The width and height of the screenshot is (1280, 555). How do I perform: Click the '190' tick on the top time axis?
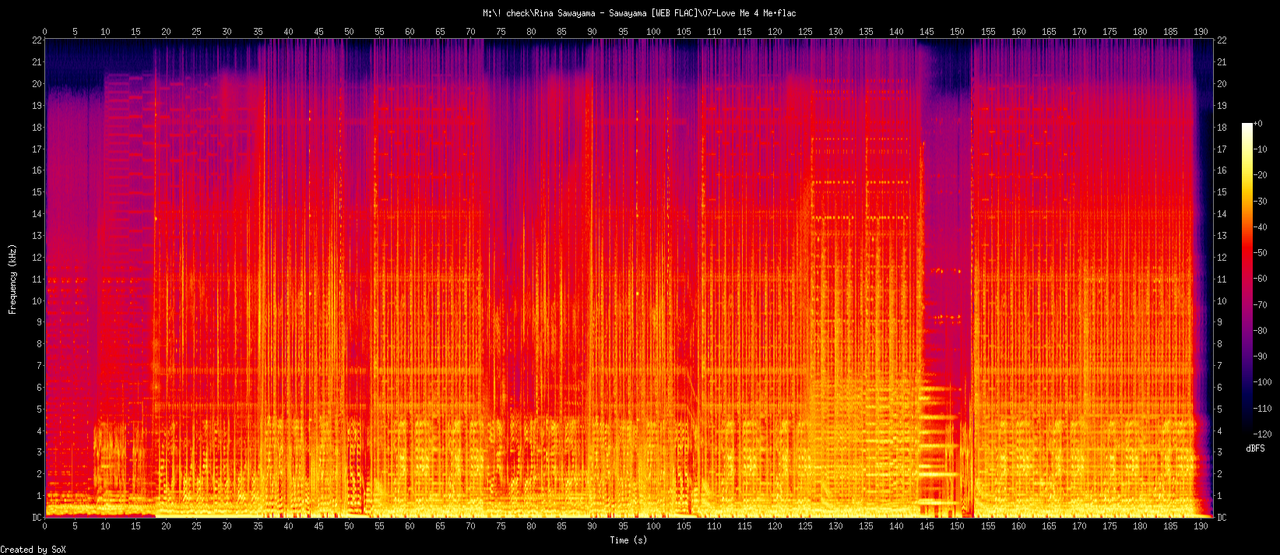point(1200,31)
